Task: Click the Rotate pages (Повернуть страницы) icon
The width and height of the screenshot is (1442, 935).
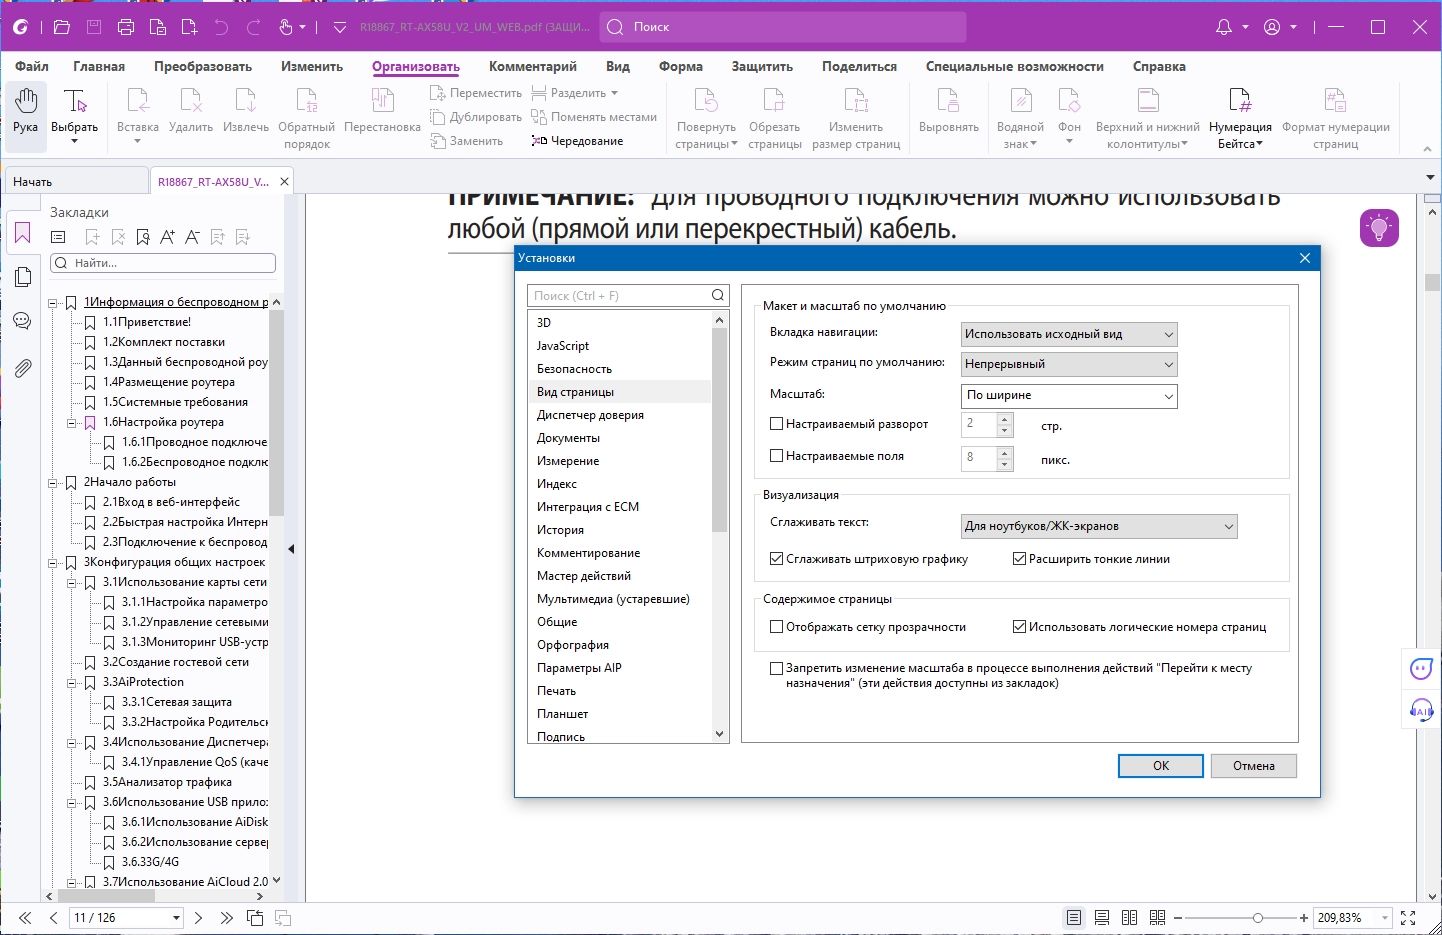Action: (706, 101)
